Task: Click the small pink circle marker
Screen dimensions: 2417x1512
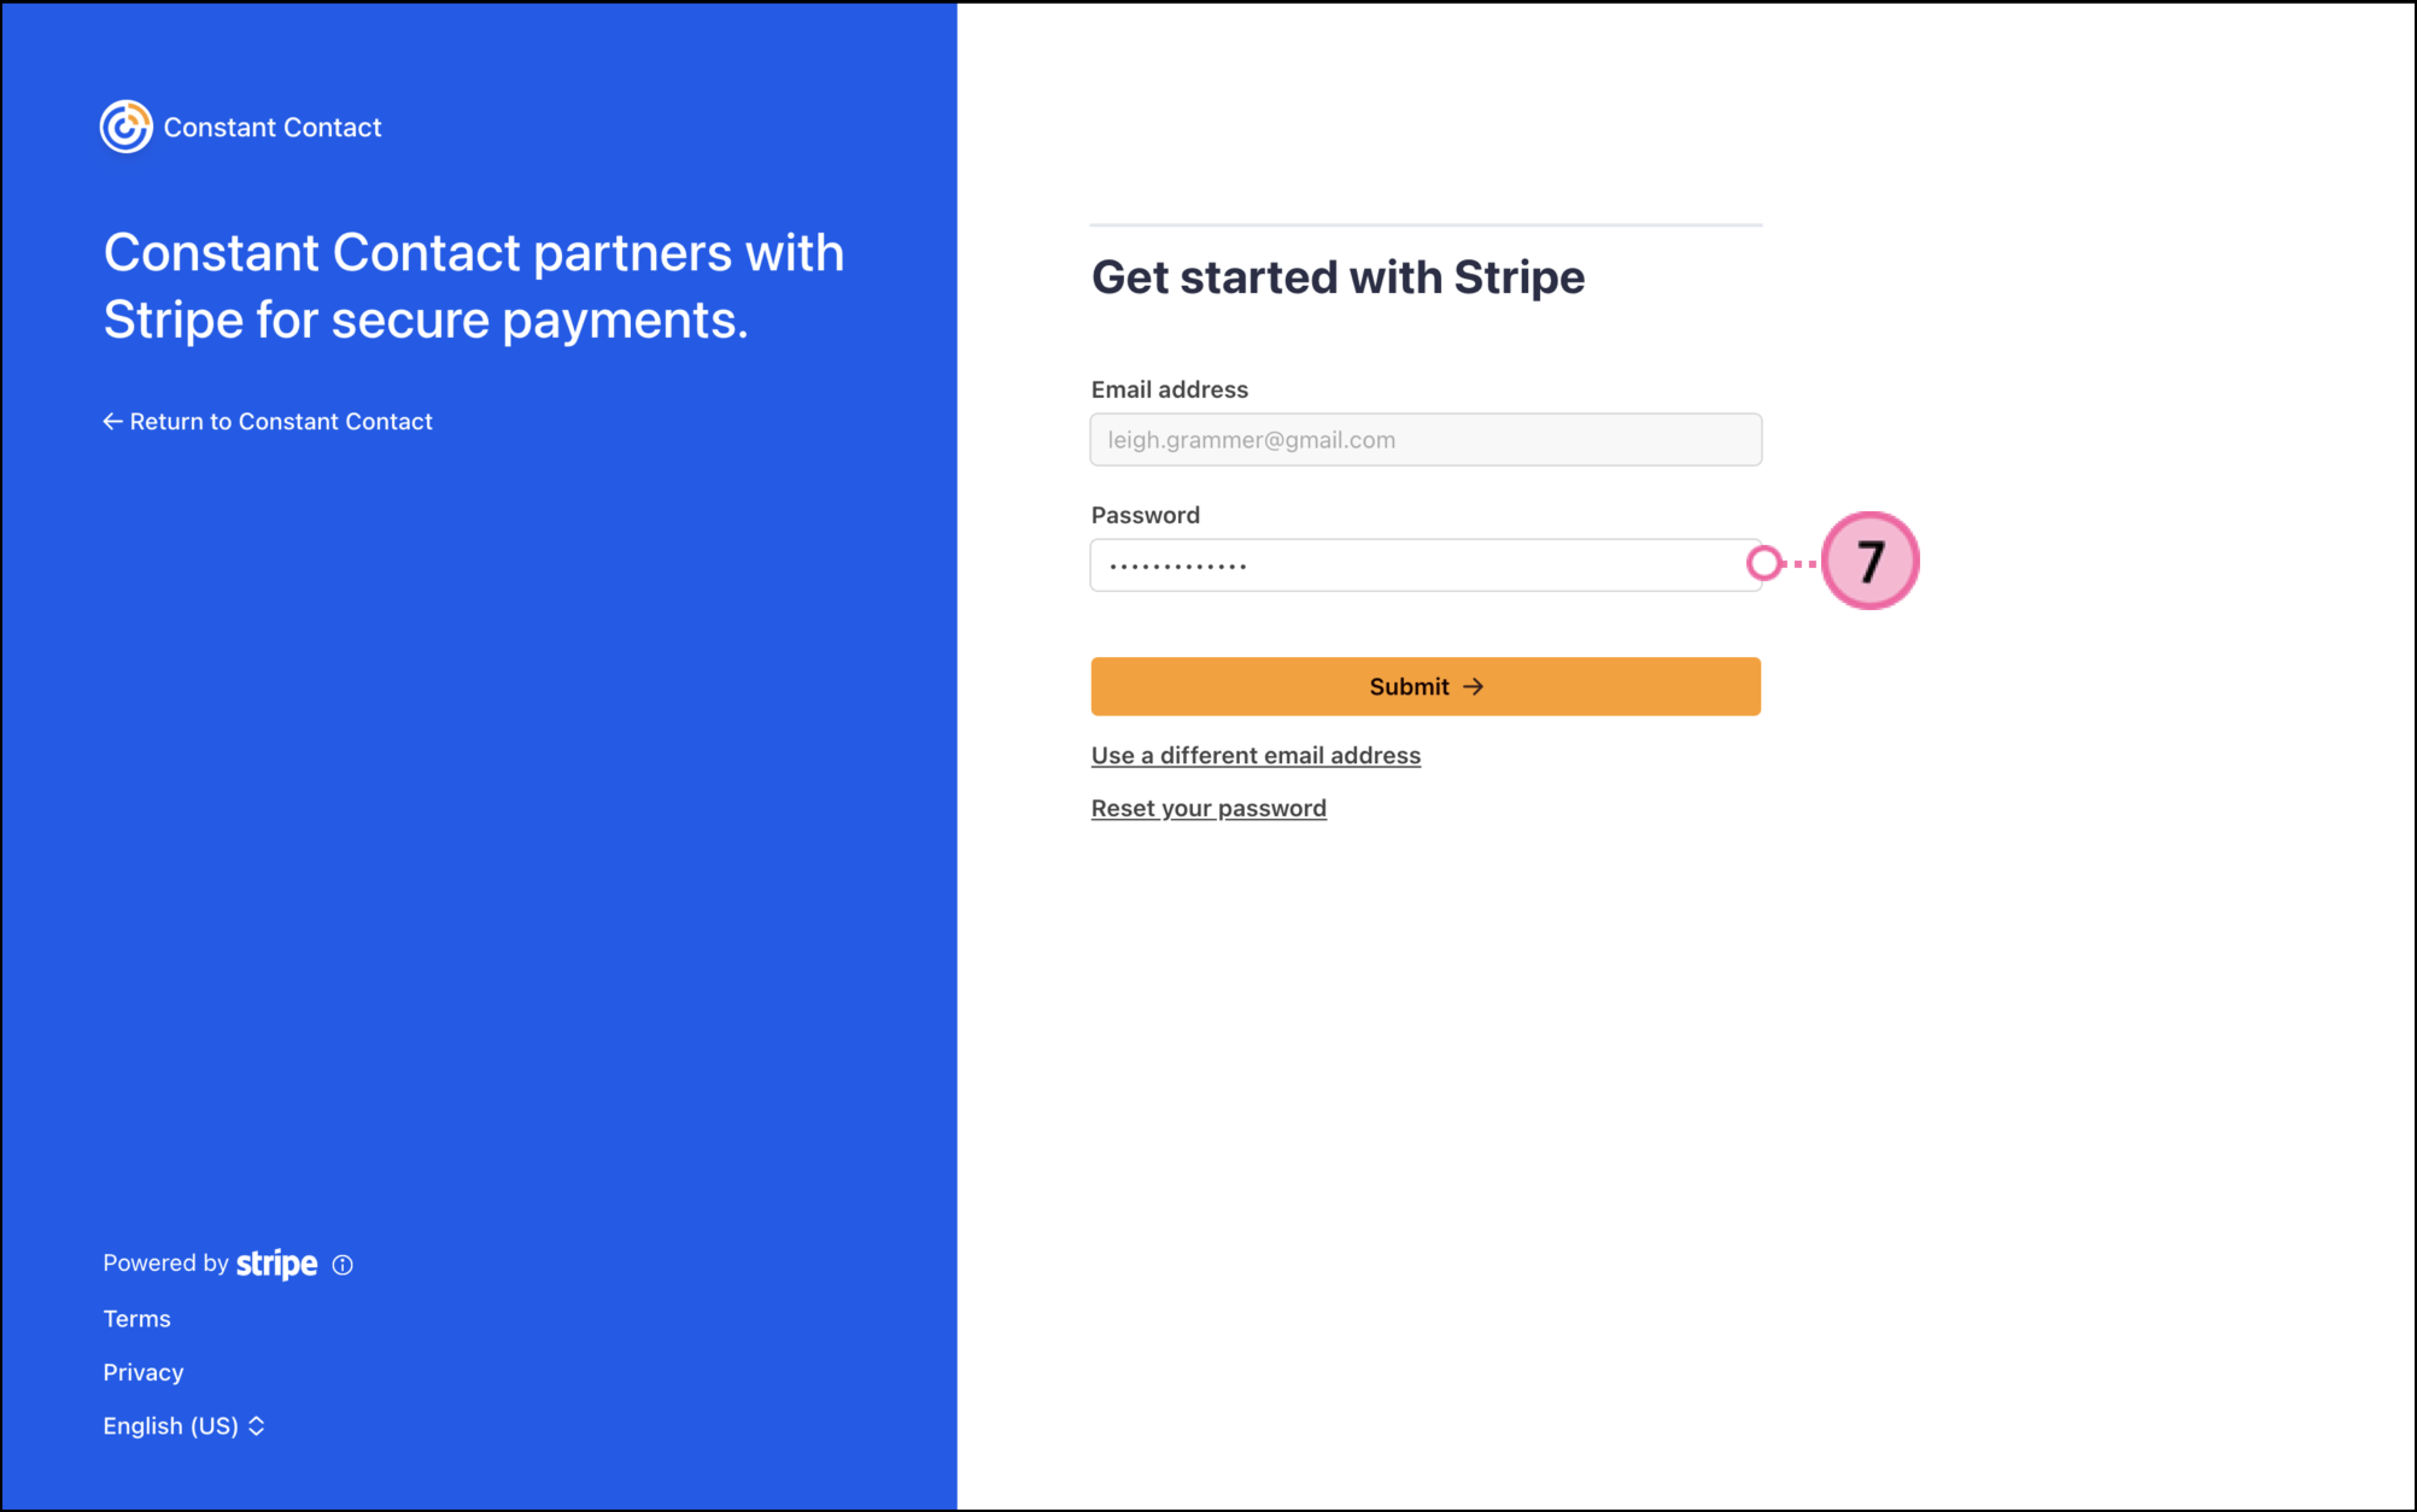Action: [1764, 563]
